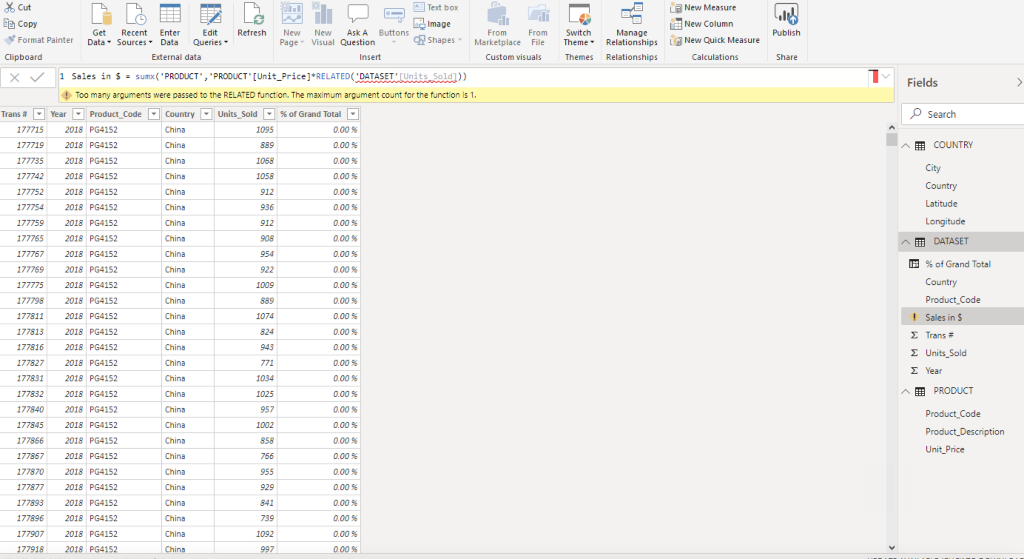Collapse the COUNTRY table in Fields
This screenshot has width=1024, height=559.
pyautogui.click(x=906, y=146)
